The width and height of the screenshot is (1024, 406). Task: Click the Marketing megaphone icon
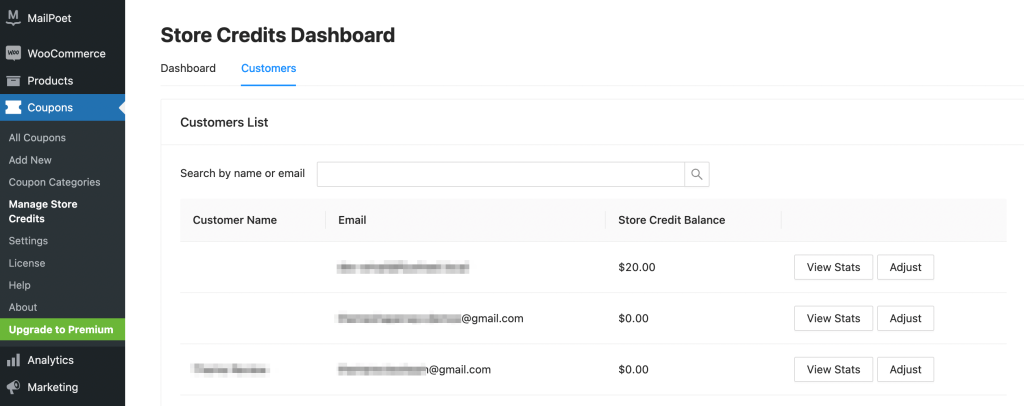click(x=13, y=387)
